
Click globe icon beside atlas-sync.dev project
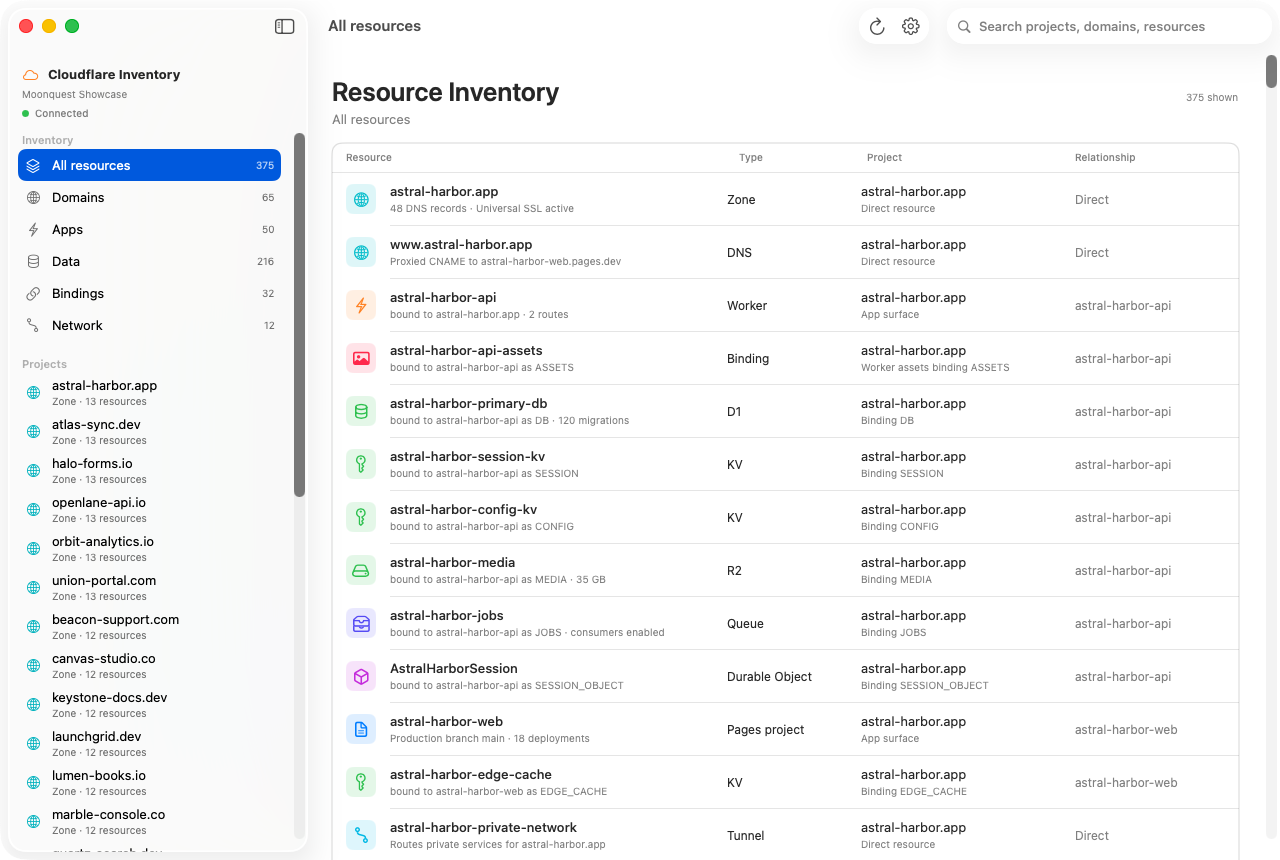click(33, 432)
